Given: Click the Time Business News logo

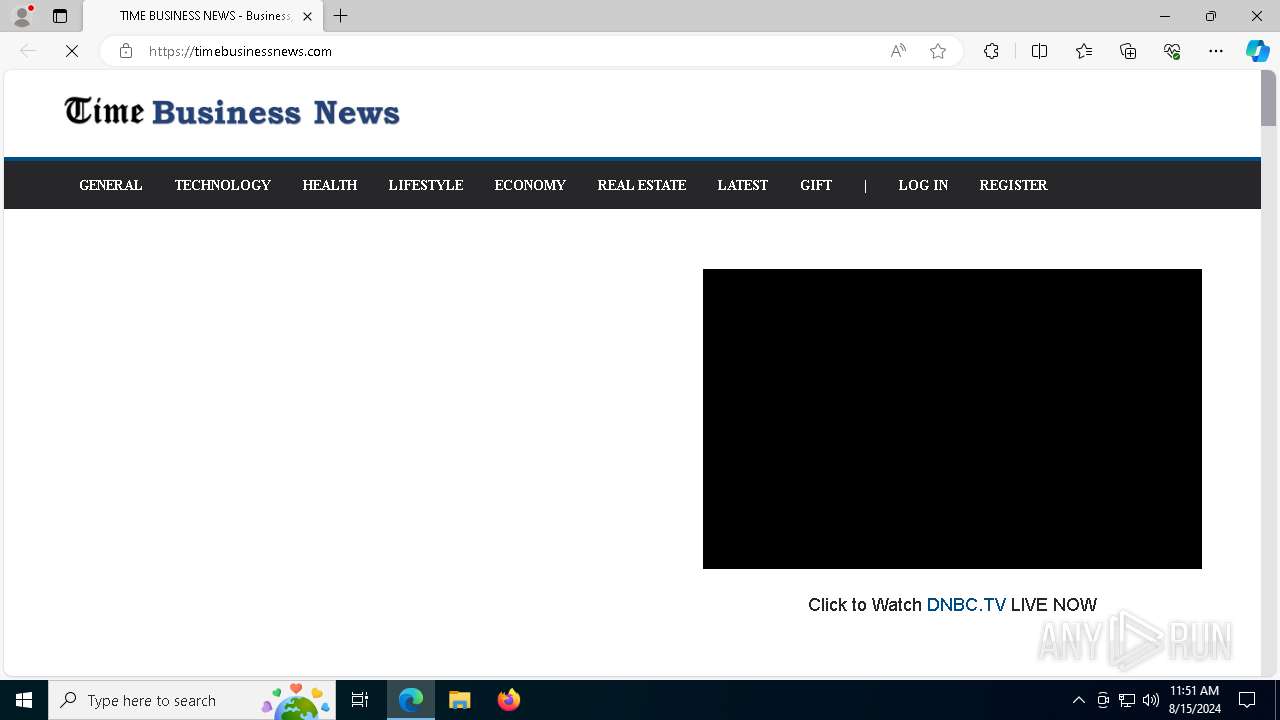Looking at the screenshot, I should click(232, 111).
